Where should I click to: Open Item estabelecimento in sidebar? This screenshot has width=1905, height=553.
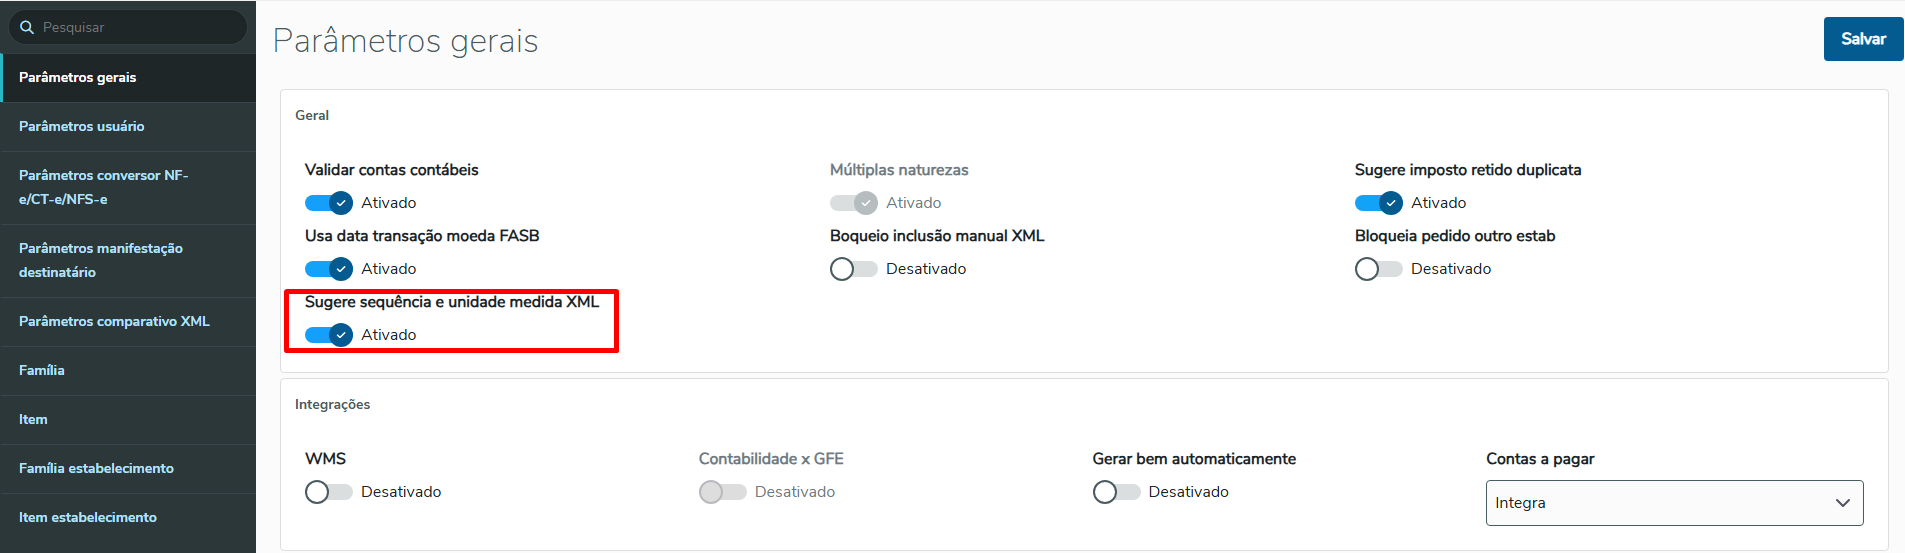[x=88, y=517]
